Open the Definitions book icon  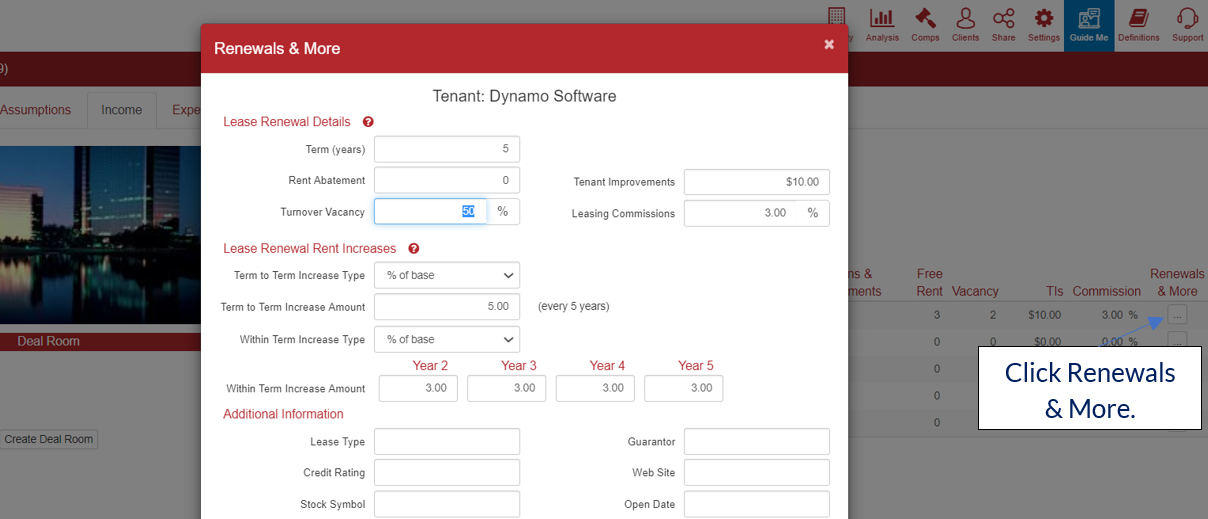(1138, 25)
